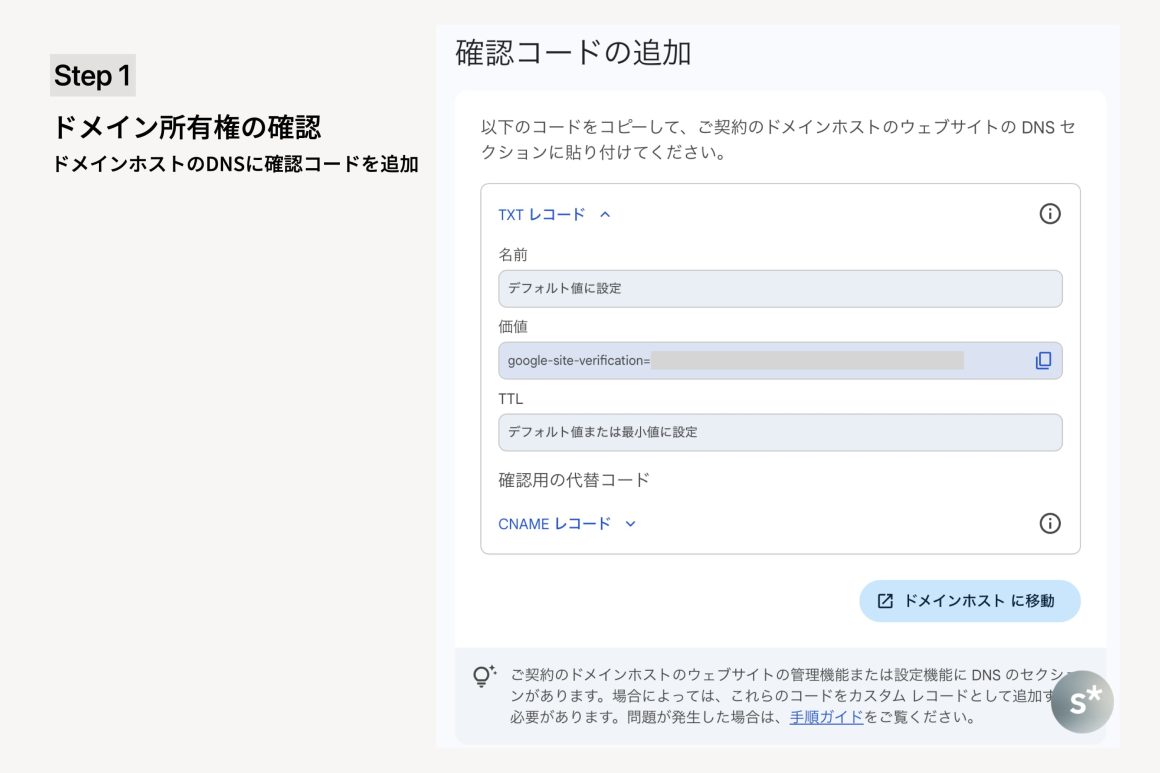Click the greyed-out redacted verification code
Image resolution: width=1160 pixels, height=773 pixels.
point(807,361)
